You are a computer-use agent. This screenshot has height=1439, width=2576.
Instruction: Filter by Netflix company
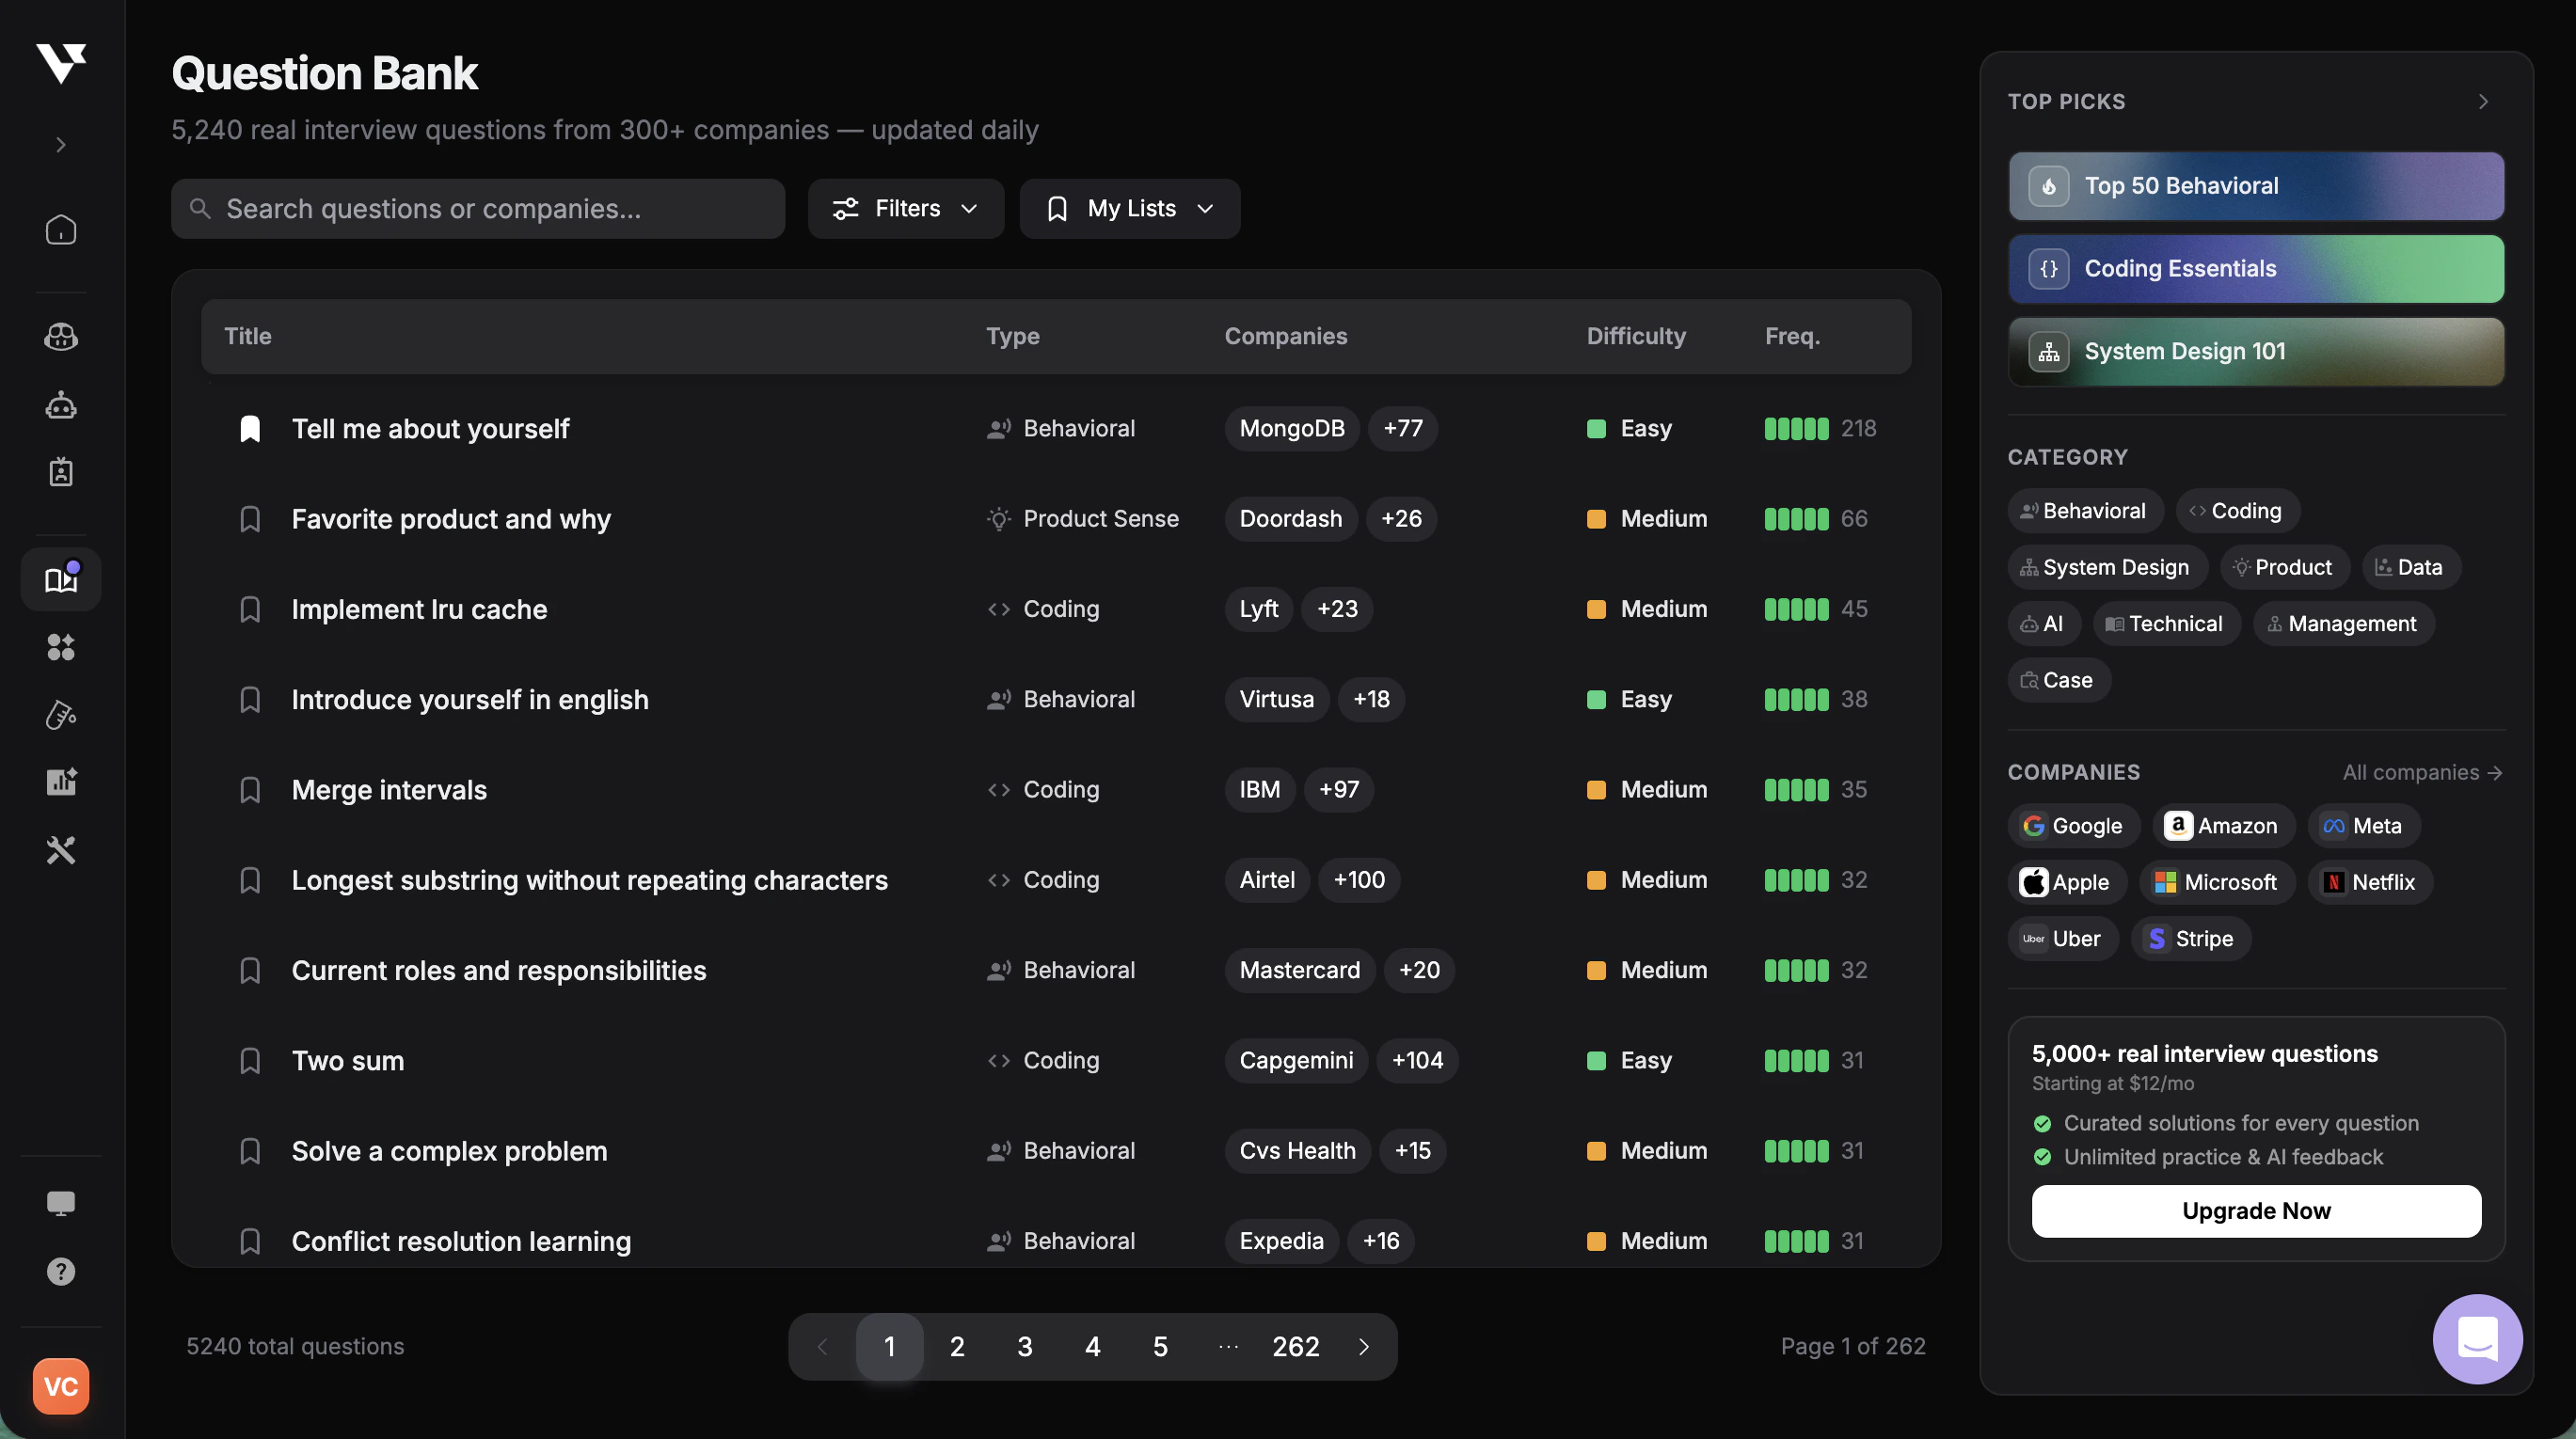tap(2369, 882)
